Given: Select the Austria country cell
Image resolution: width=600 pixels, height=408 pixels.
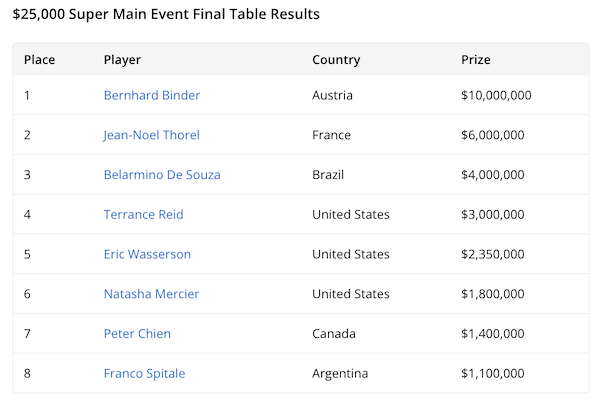Looking at the screenshot, I should pyautogui.click(x=333, y=96).
